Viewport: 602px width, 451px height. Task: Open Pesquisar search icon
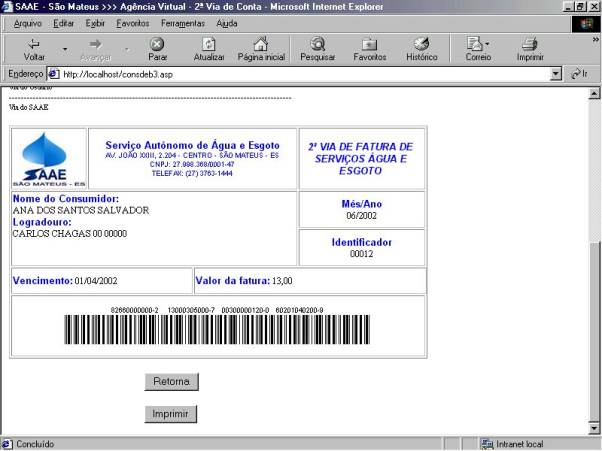pos(318,44)
